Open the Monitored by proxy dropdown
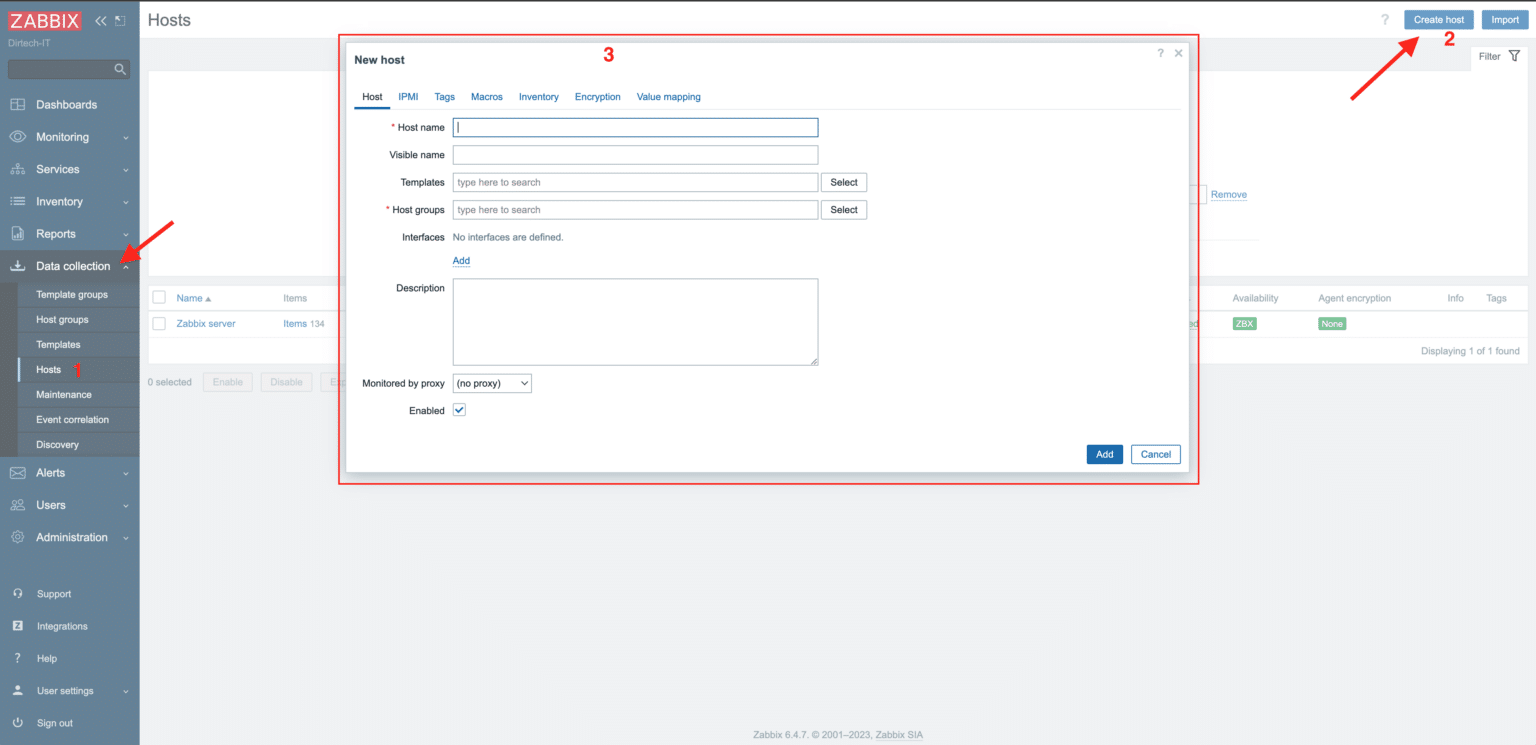The height and width of the screenshot is (745, 1536). (491, 382)
